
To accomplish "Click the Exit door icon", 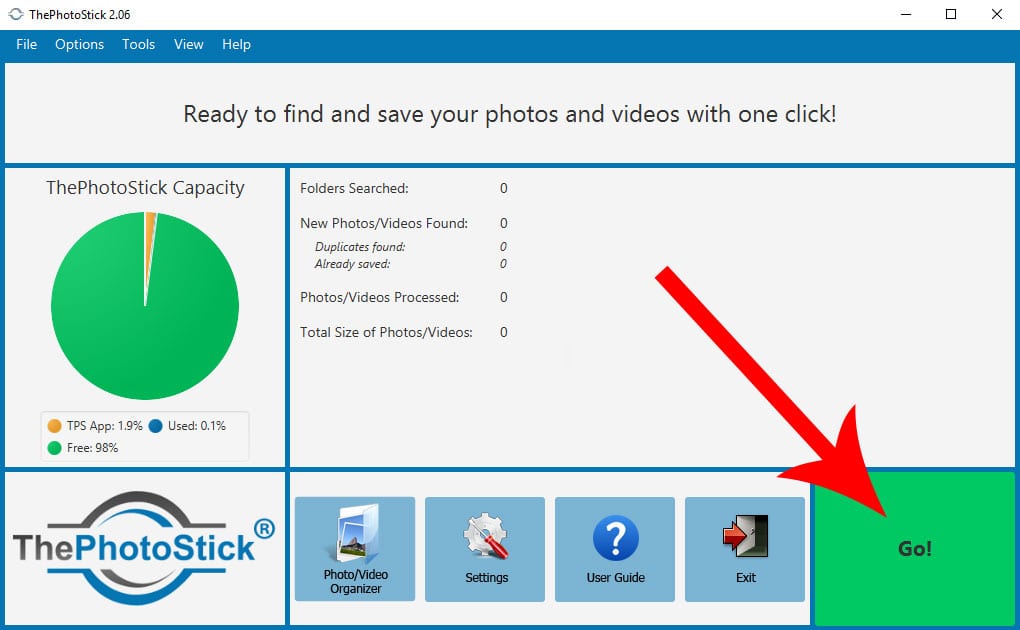I will click(x=744, y=532).
